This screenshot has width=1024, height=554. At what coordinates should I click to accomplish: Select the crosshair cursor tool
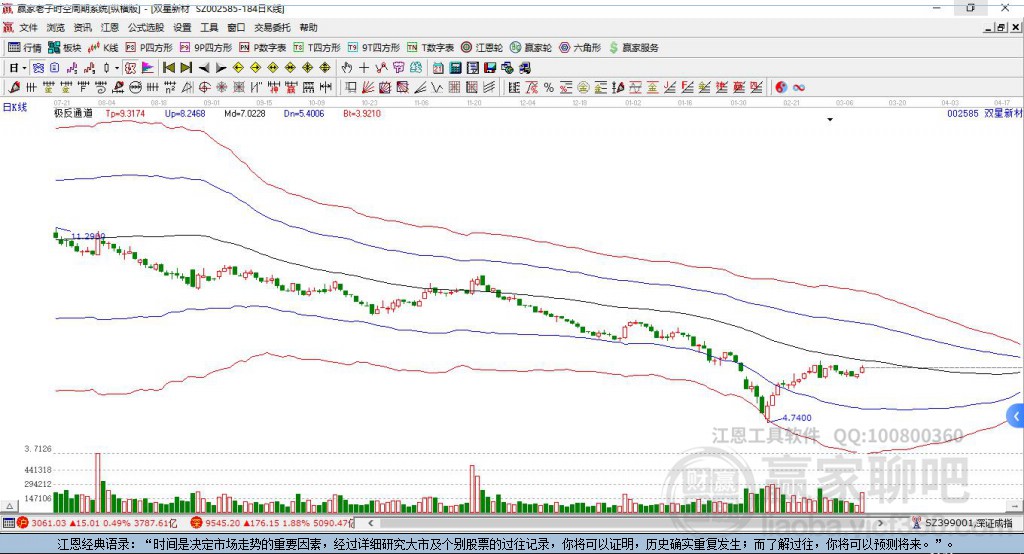(x=364, y=68)
